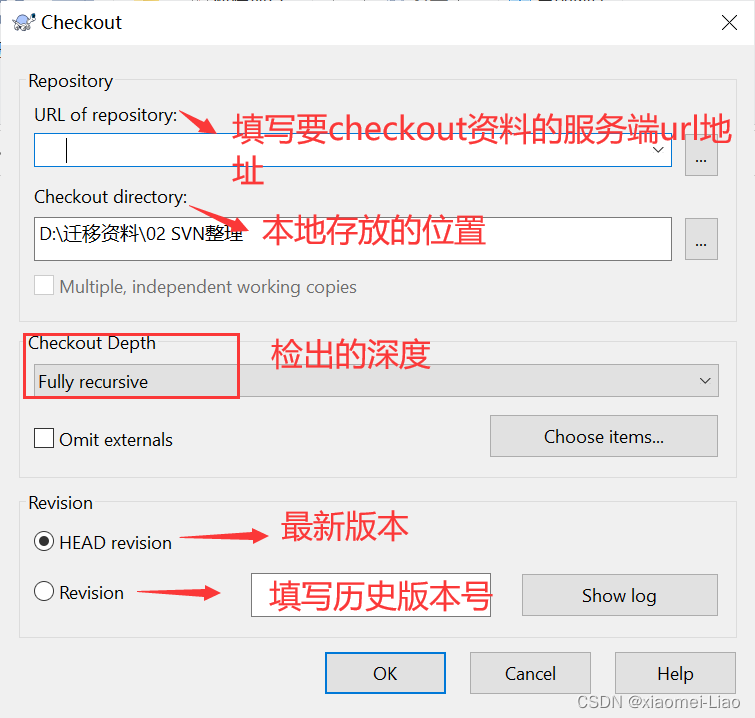Open the Checkout Depth dropdown arrow
755x718 pixels.
click(705, 380)
